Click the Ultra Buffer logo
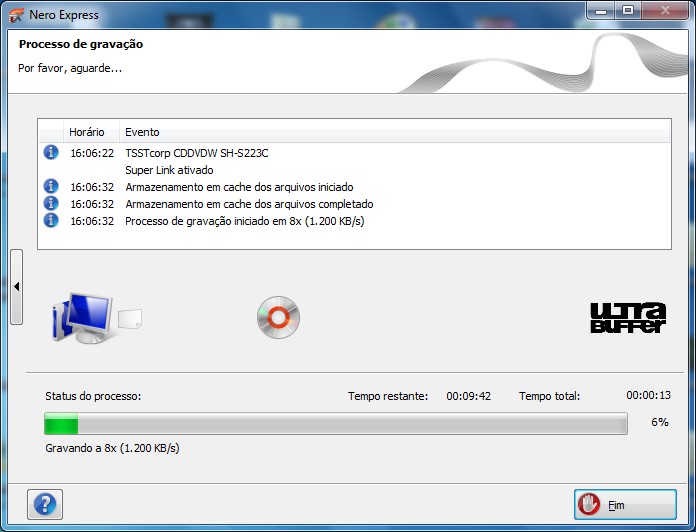 pyautogui.click(x=627, y=317)
